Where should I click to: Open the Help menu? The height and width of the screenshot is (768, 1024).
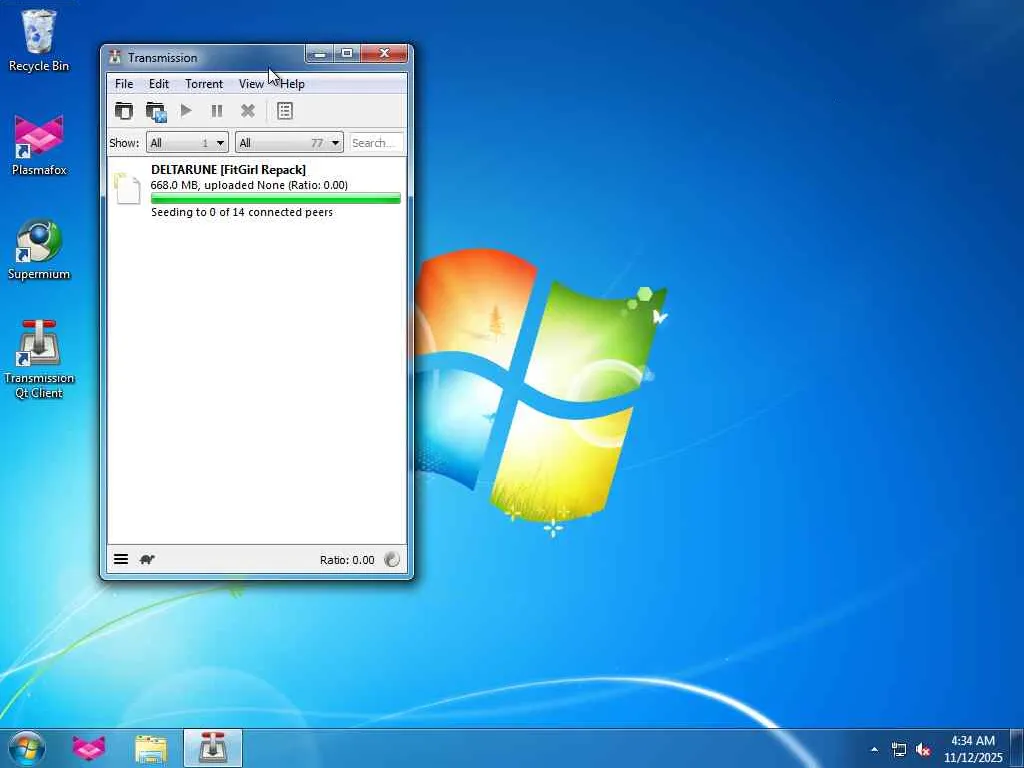tap(293, 84)
